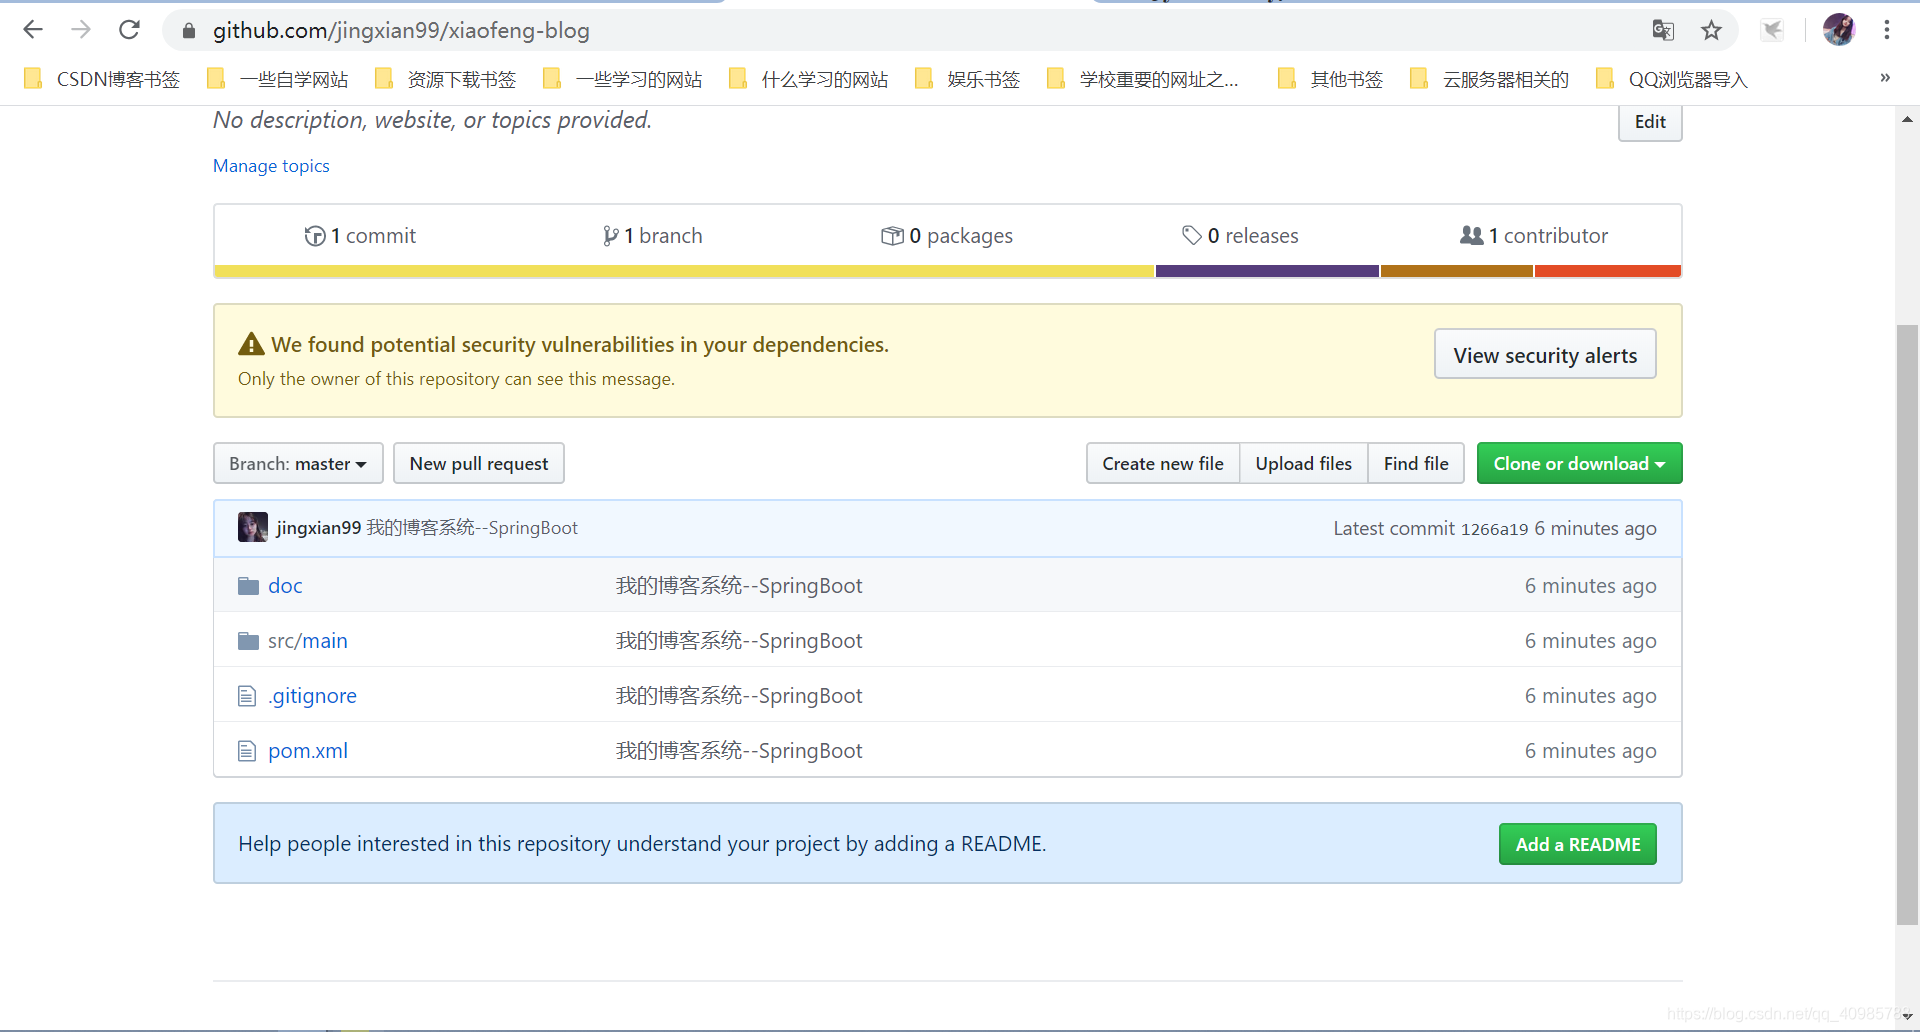Screen dimensions: 1920x1032
Task: View the 1 branch list
Action: pyautogui.click(x=652, y=236)
